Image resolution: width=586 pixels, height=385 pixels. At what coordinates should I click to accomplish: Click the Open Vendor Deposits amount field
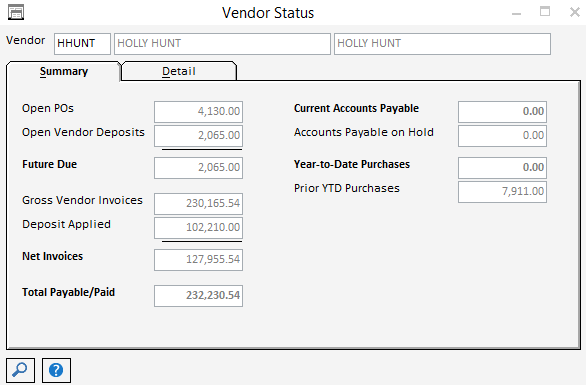(198, 135)
